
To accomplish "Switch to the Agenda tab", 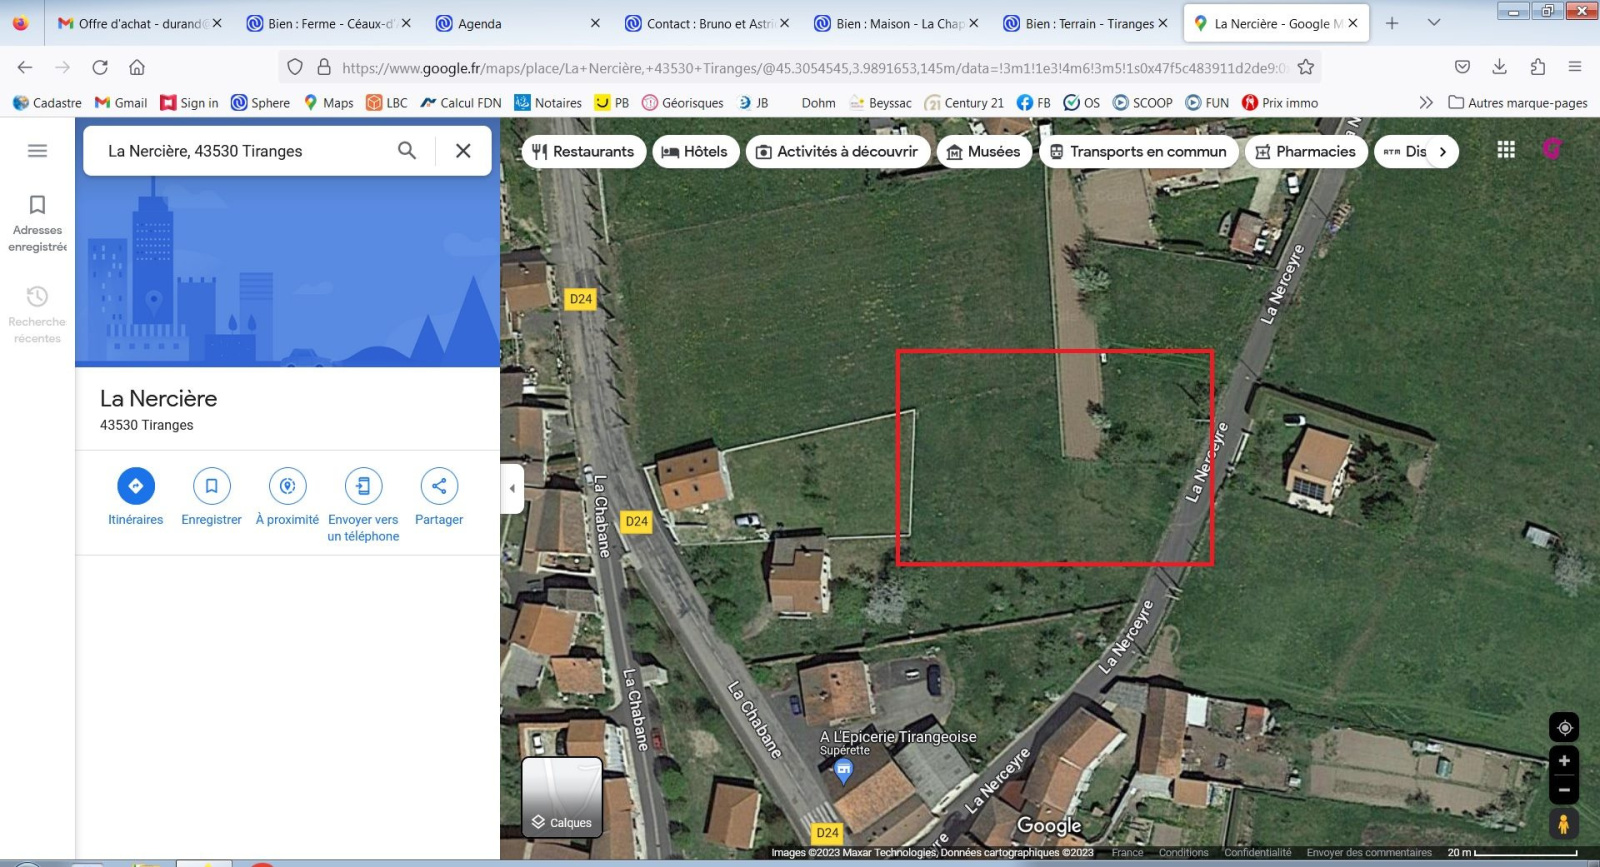I will pyautogui.click(x=515, y=23).
